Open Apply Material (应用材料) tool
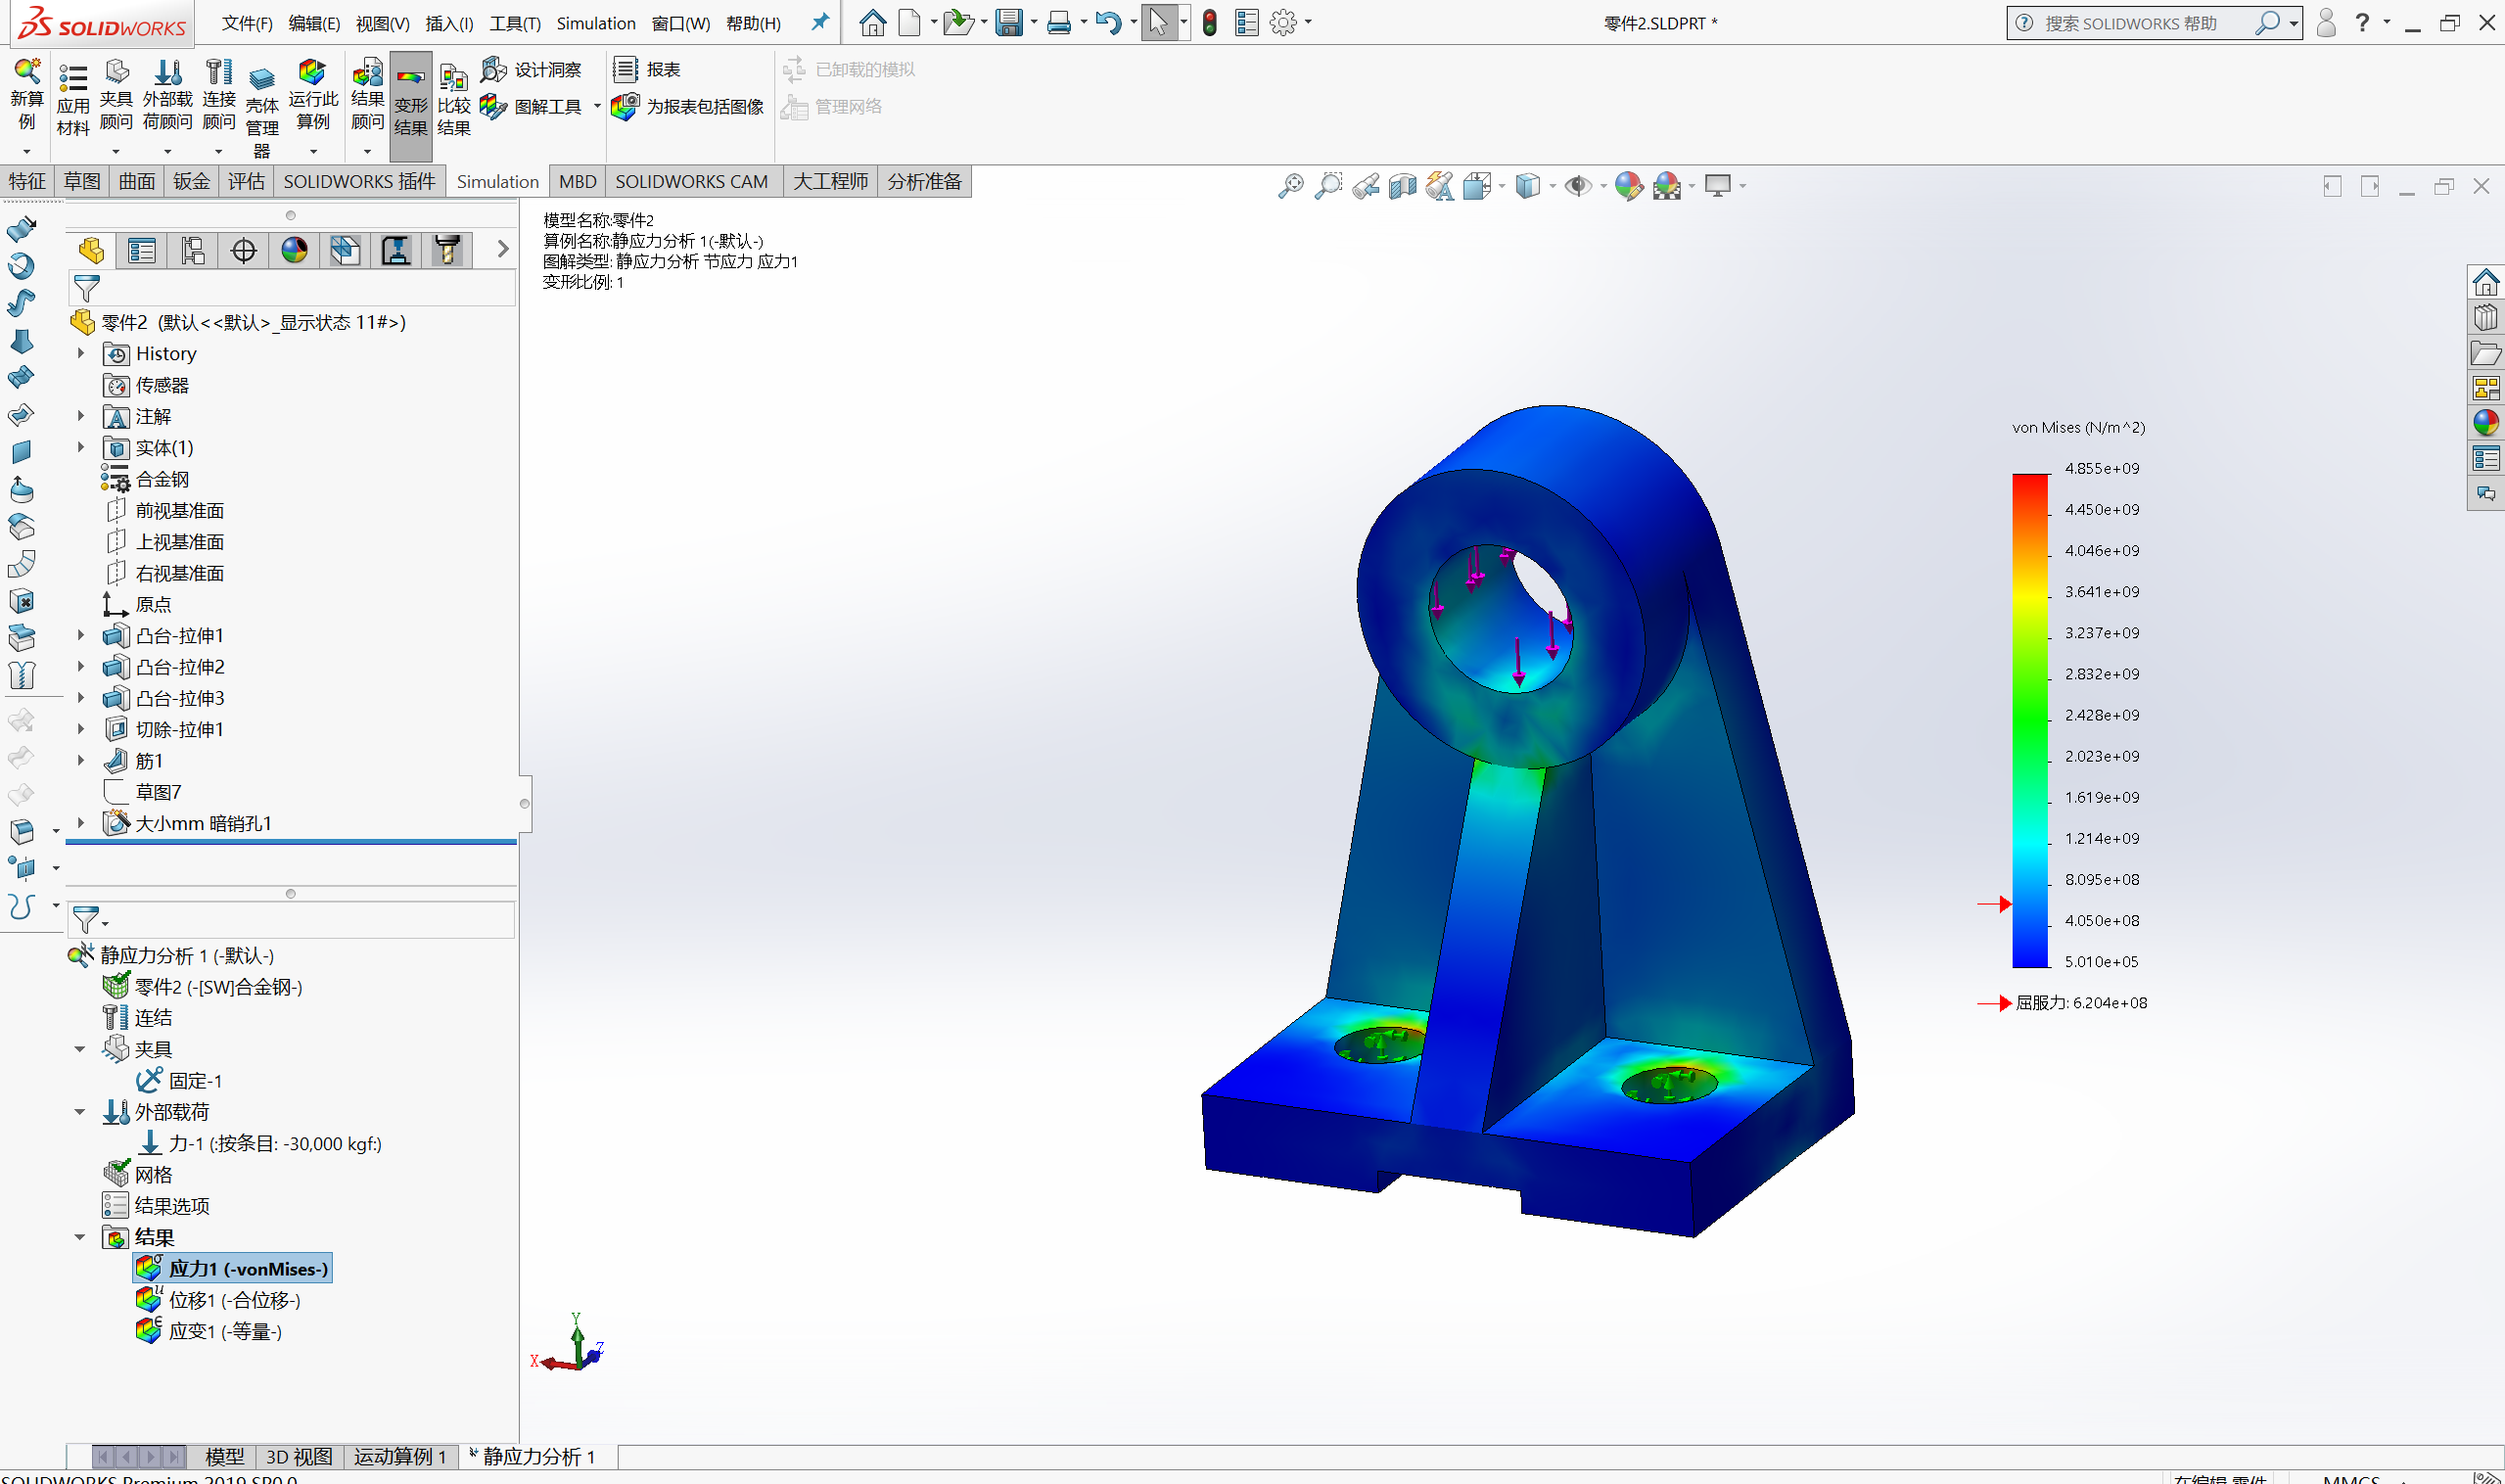2505x1484 pixels. tap(73, 100)
